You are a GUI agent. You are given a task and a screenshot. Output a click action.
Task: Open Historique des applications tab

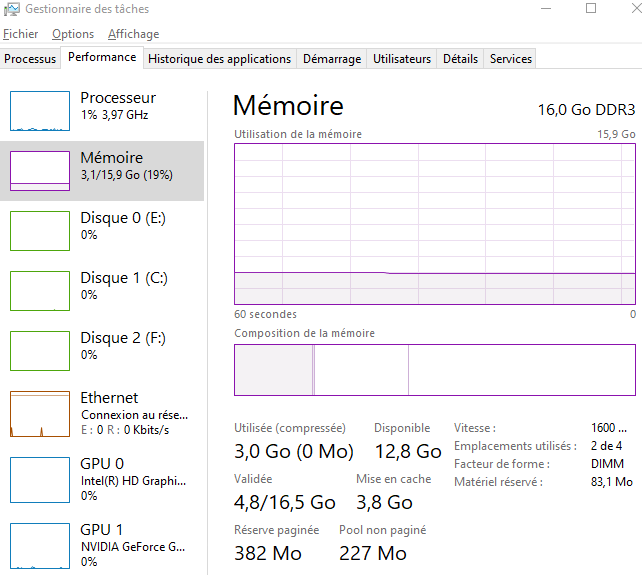point(219,59)
